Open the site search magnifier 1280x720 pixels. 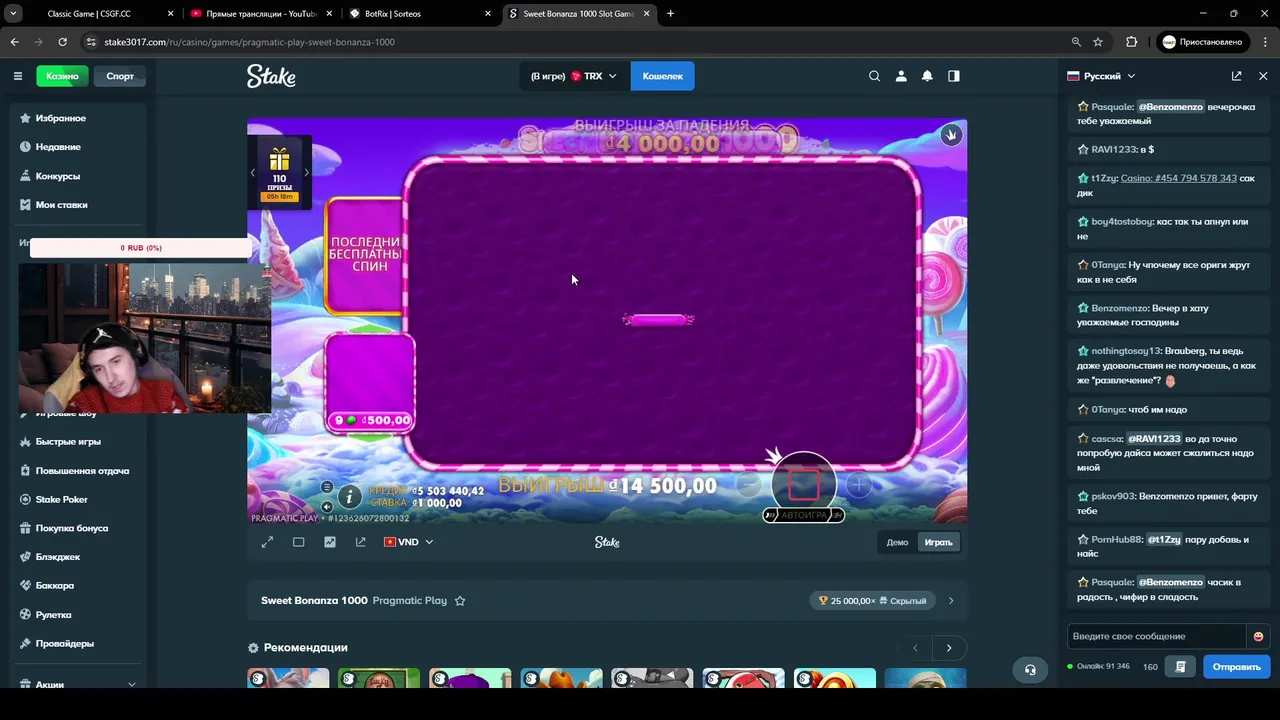(x=874, y=76)
